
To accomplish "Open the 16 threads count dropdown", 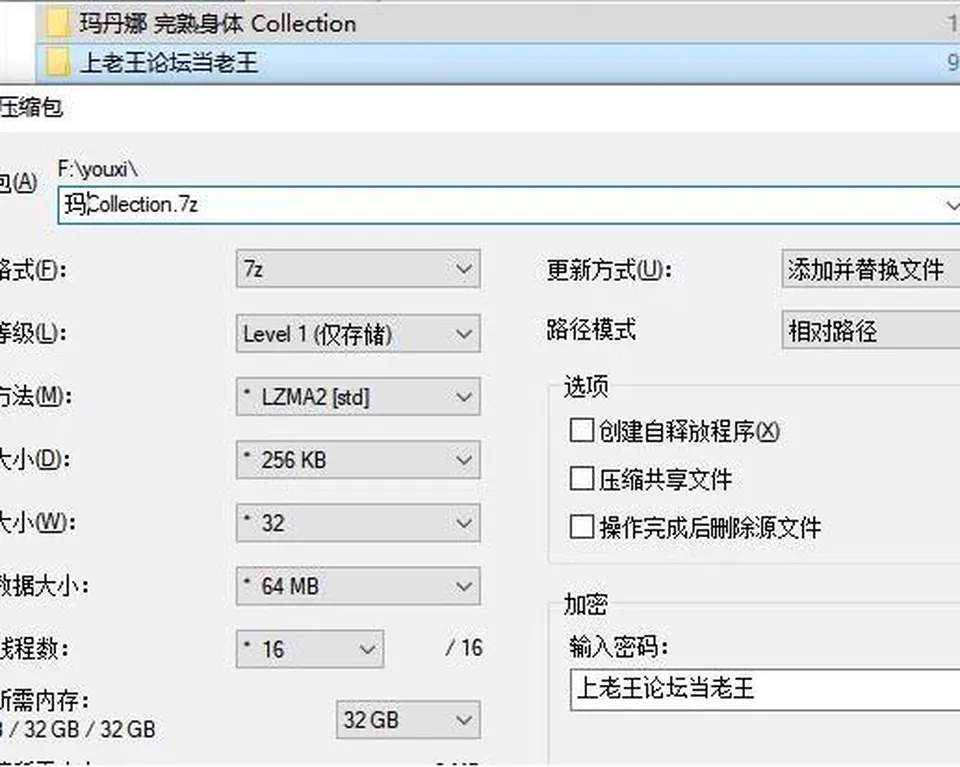I will pos(310,649).
